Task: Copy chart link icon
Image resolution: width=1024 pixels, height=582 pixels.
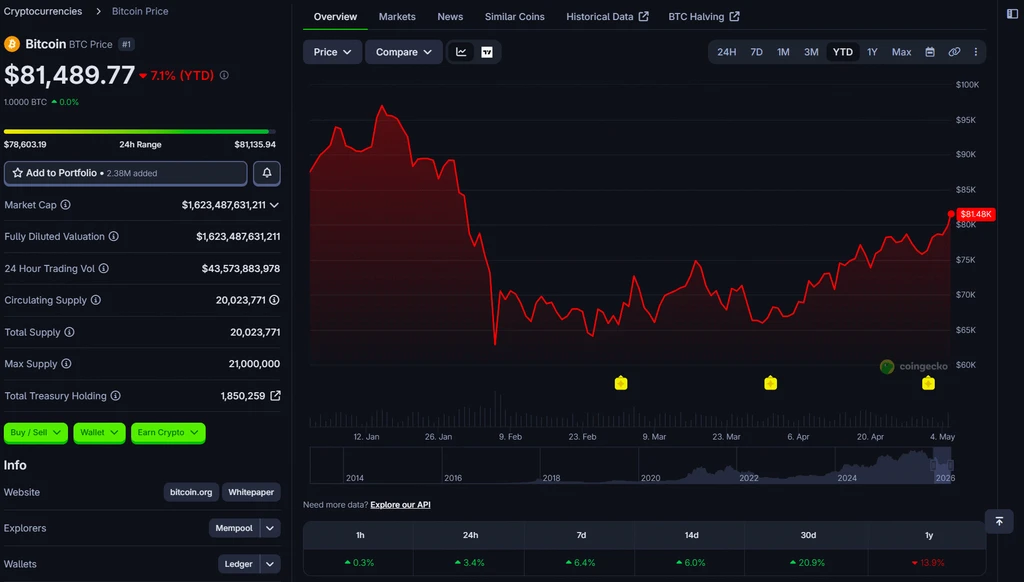Action: point(954,52)
